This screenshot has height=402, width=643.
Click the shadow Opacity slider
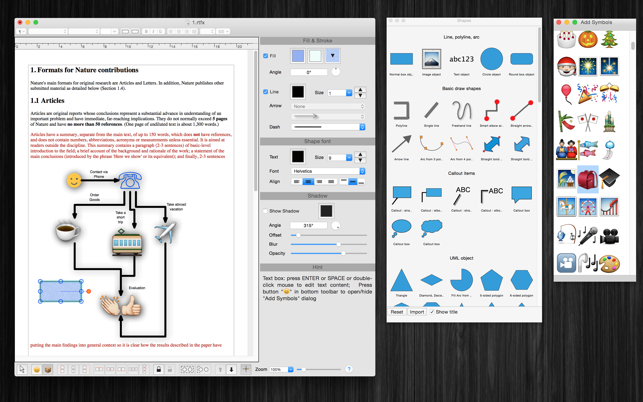[329, 254]
